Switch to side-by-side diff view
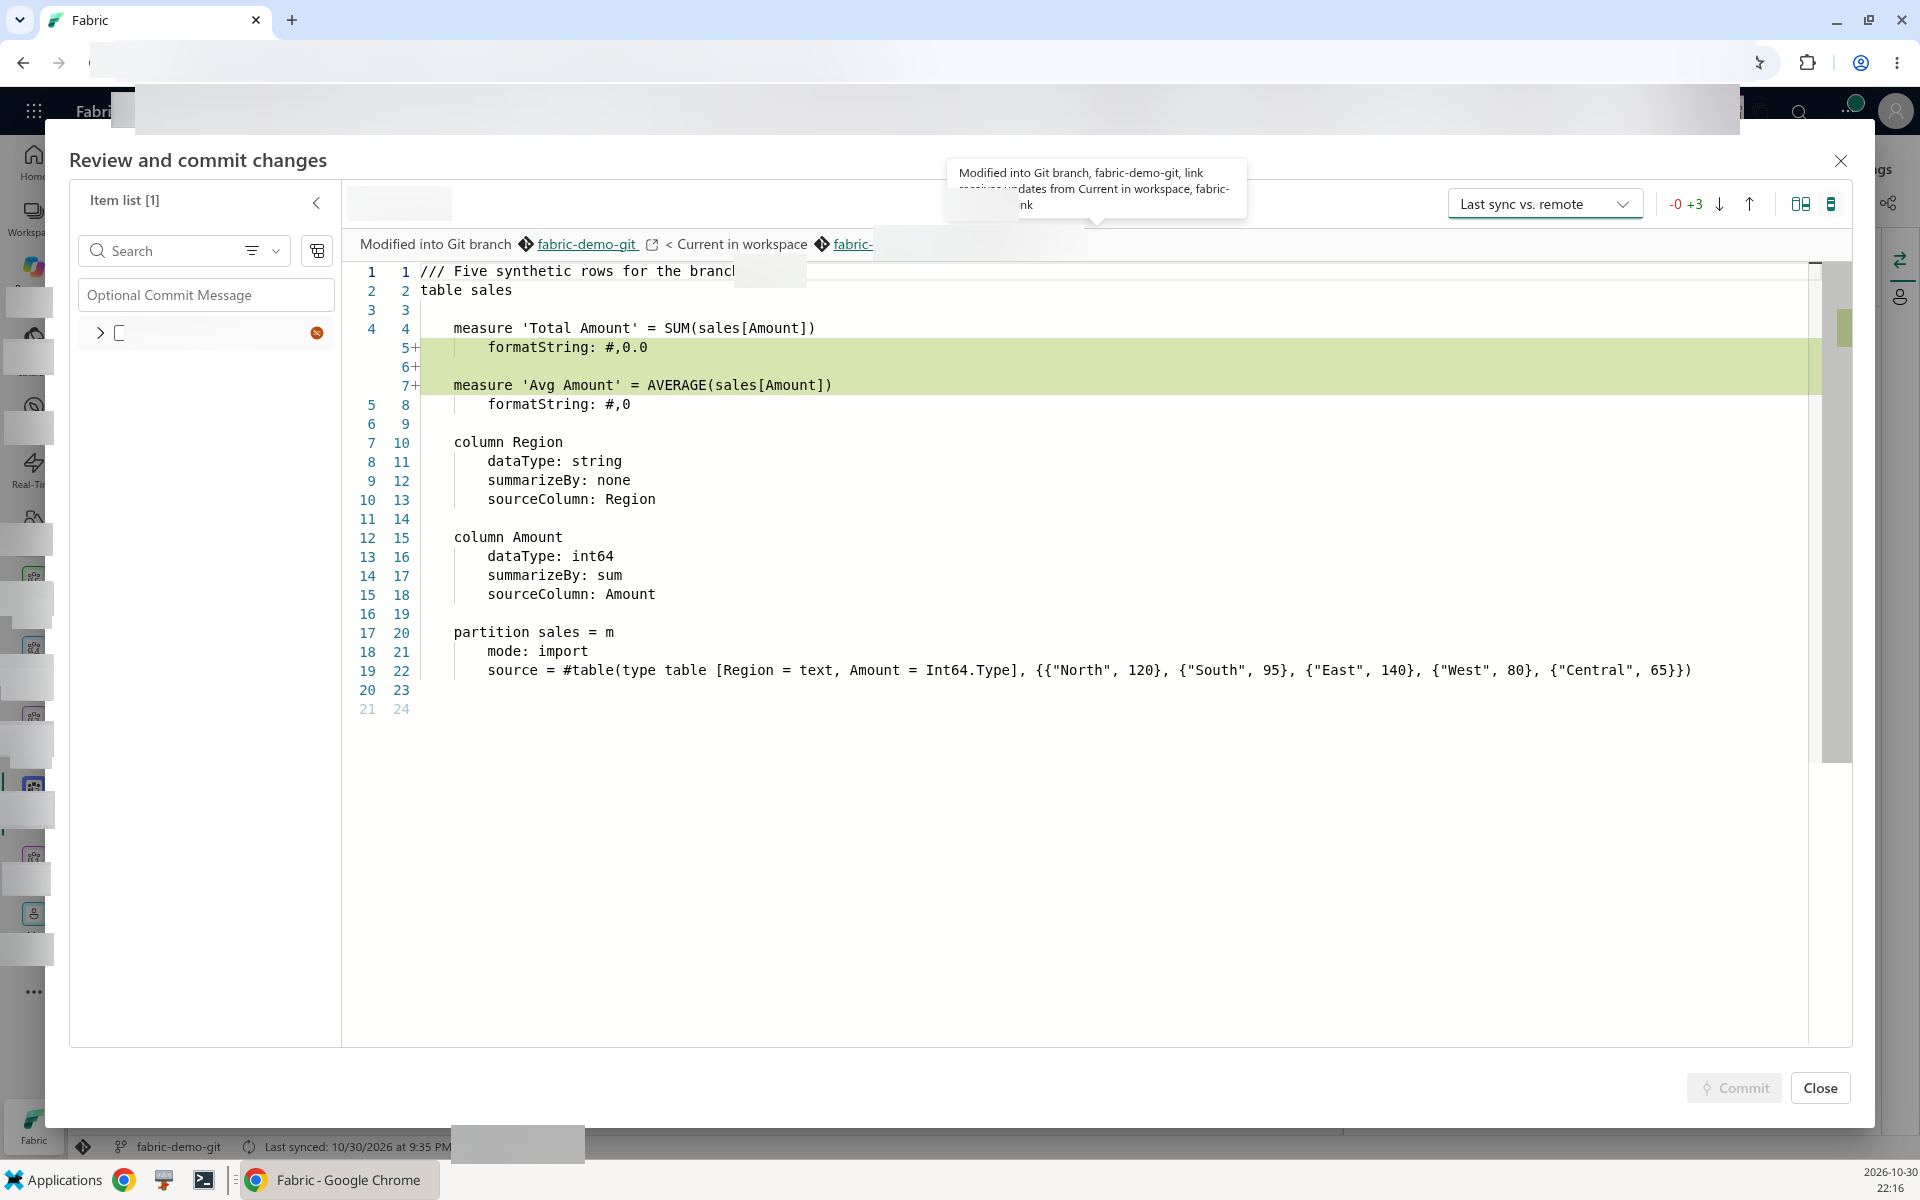 (1801, 204)
